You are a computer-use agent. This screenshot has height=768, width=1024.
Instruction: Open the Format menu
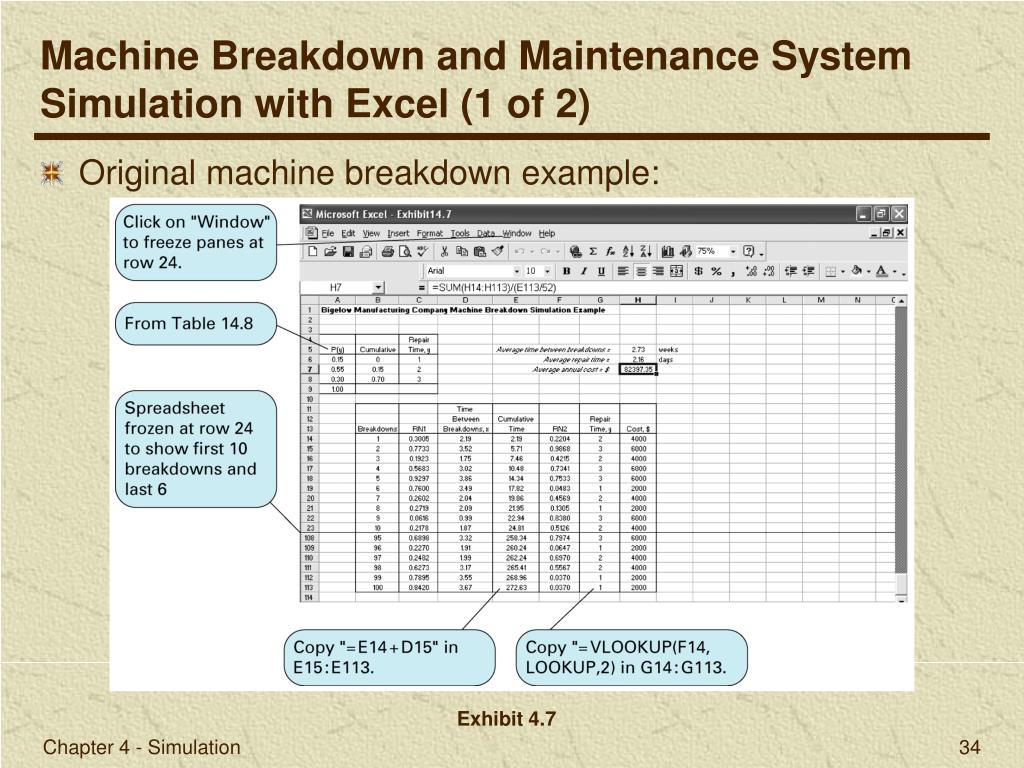tap(430, 233)
